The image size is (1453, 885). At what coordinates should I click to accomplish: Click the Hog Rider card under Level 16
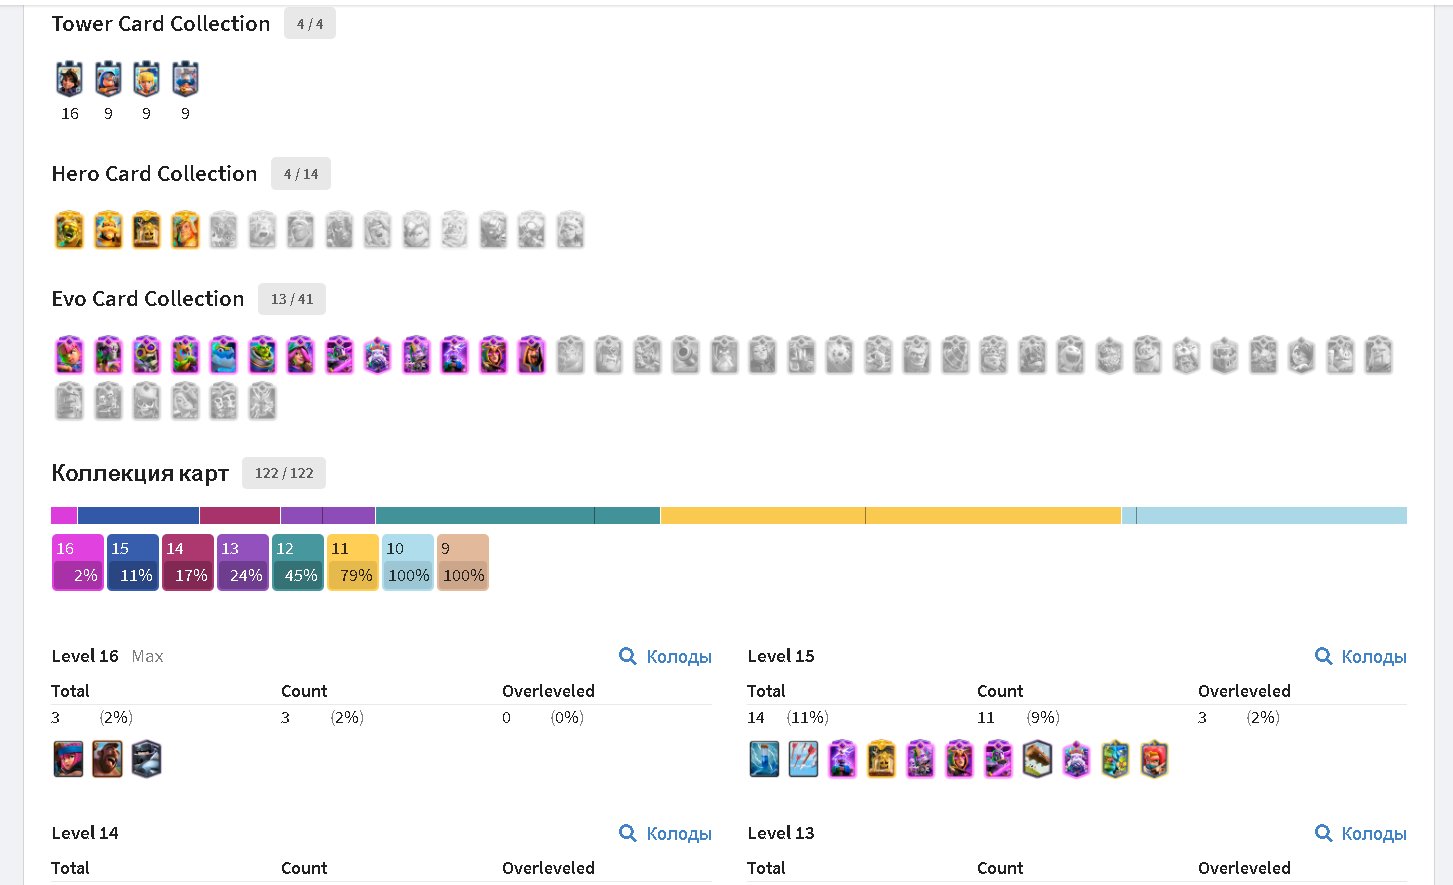coord(107,760)
